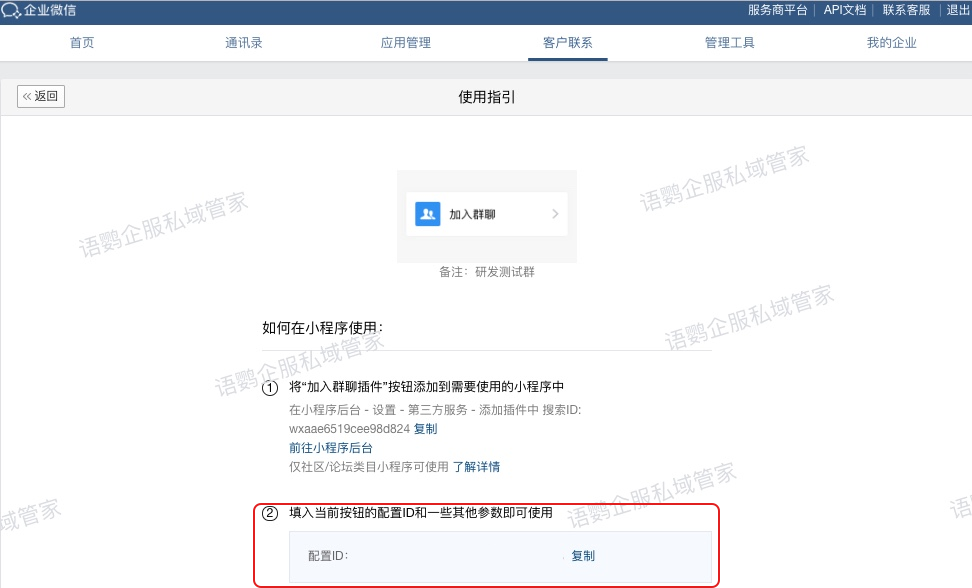Click the 前往小程序后台 link

coord(331,448)
